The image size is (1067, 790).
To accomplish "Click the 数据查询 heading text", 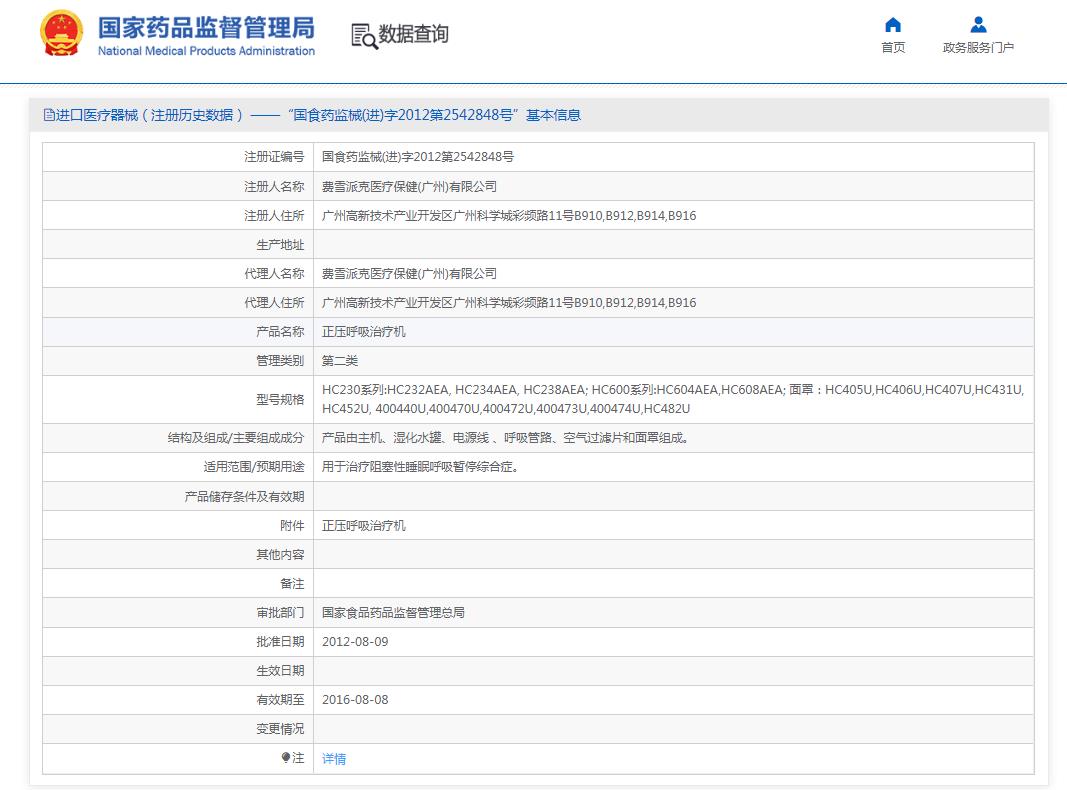I will click(x=414, y=34).
